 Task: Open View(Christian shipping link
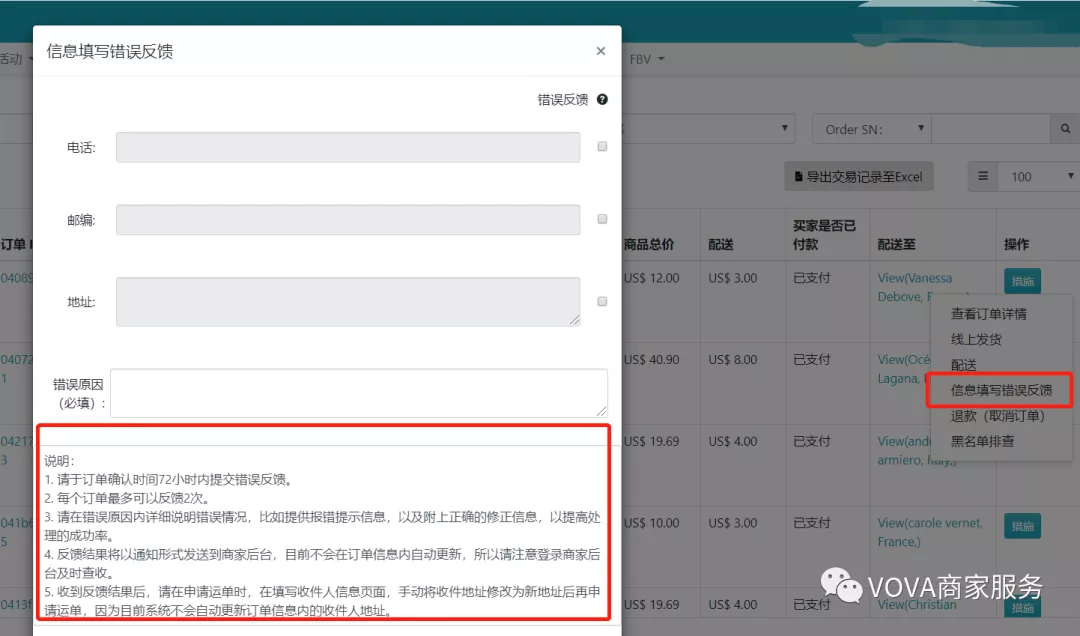pyautogui.click(x=917, y=604)
